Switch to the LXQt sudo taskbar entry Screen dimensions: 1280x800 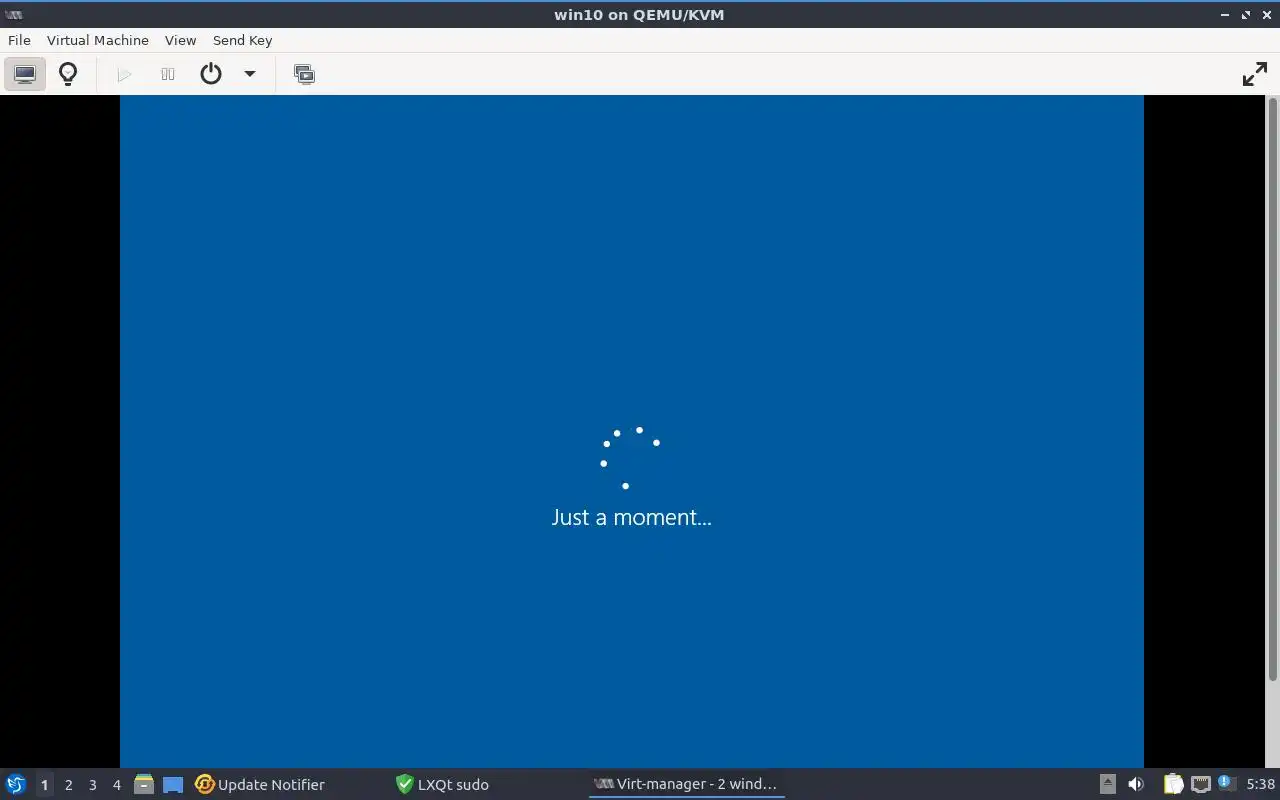(443, 784)
